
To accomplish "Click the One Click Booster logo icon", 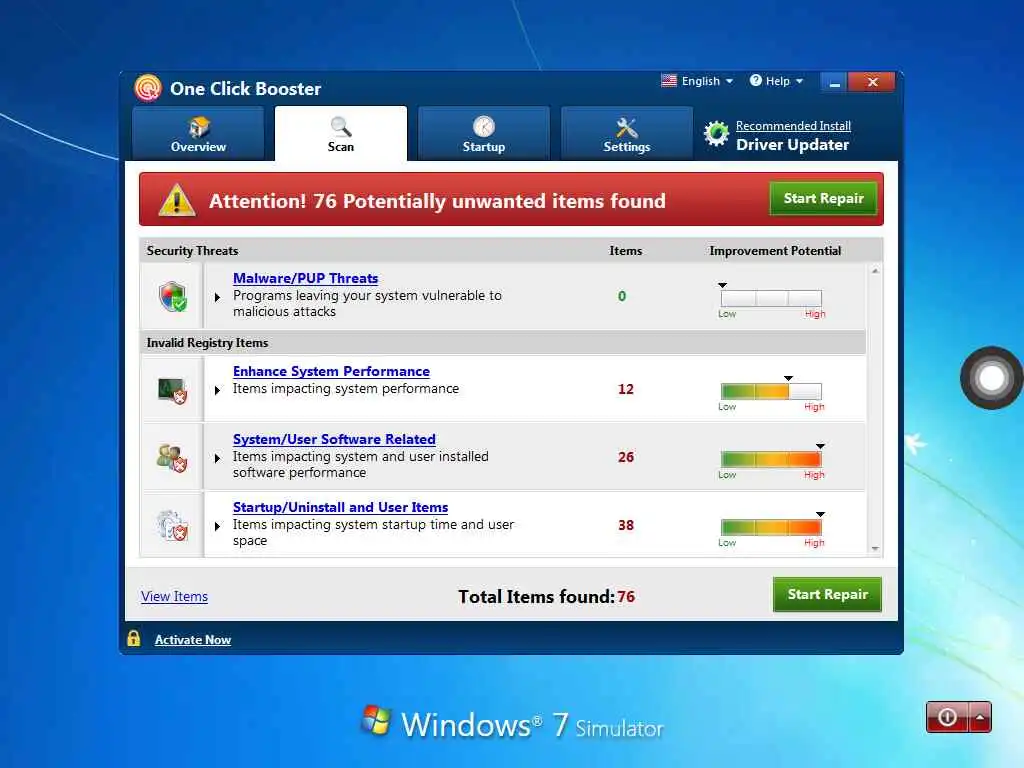I will pos(148,88).
